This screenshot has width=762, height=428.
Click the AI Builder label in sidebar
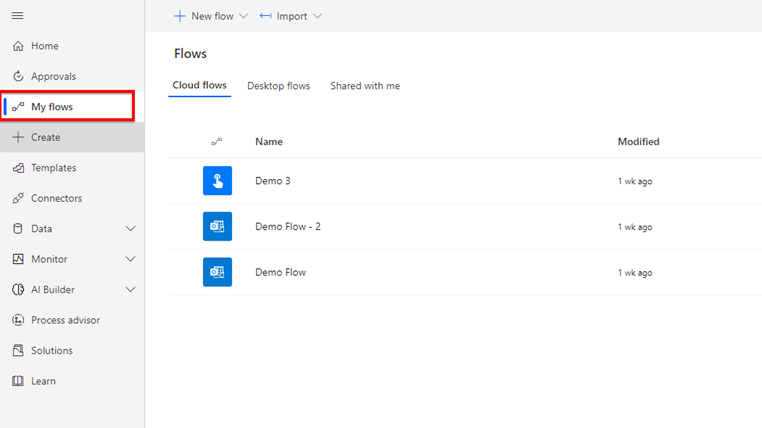53,290
